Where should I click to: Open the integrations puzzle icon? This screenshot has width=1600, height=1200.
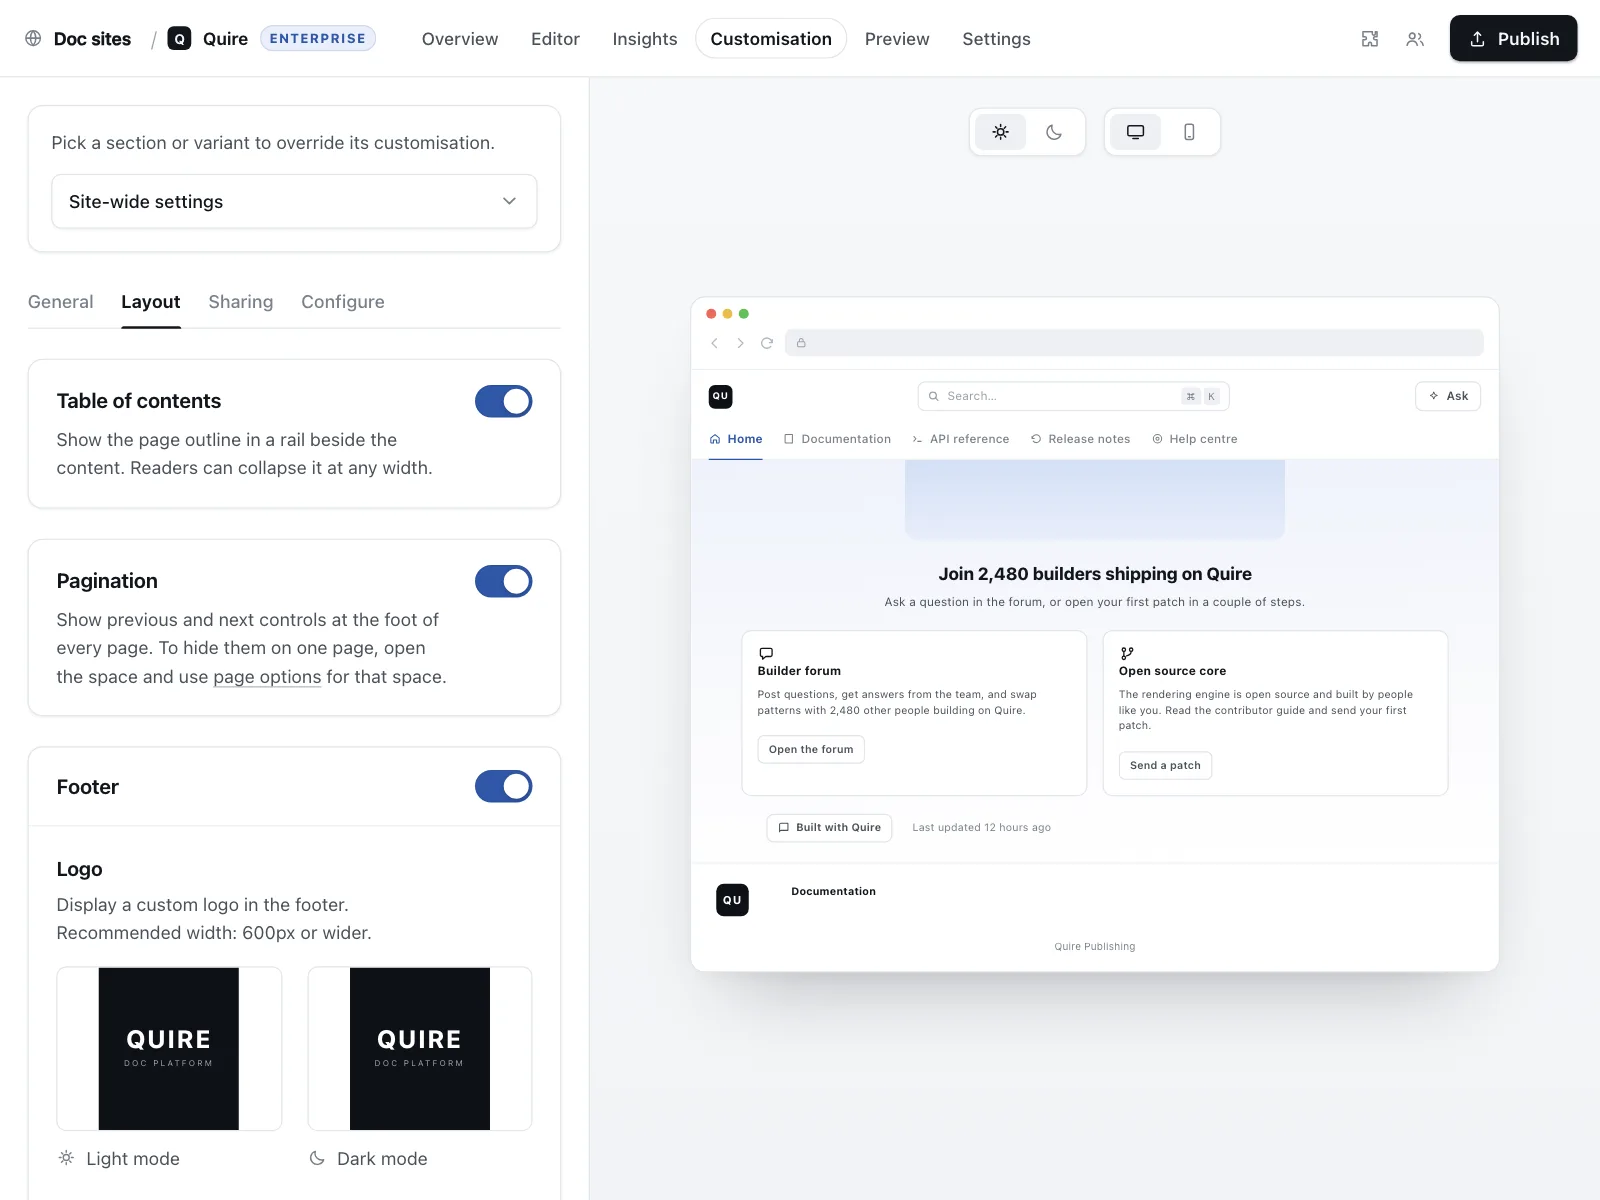click(x=1370, y=39)
